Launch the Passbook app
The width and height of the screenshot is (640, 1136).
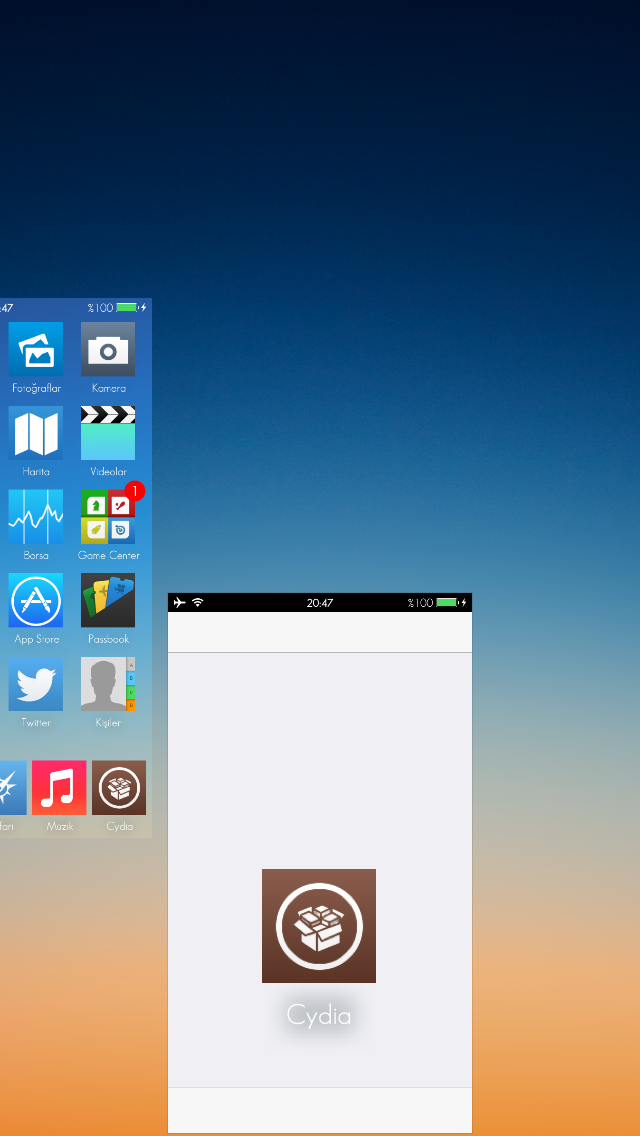[x=108, y=600]
